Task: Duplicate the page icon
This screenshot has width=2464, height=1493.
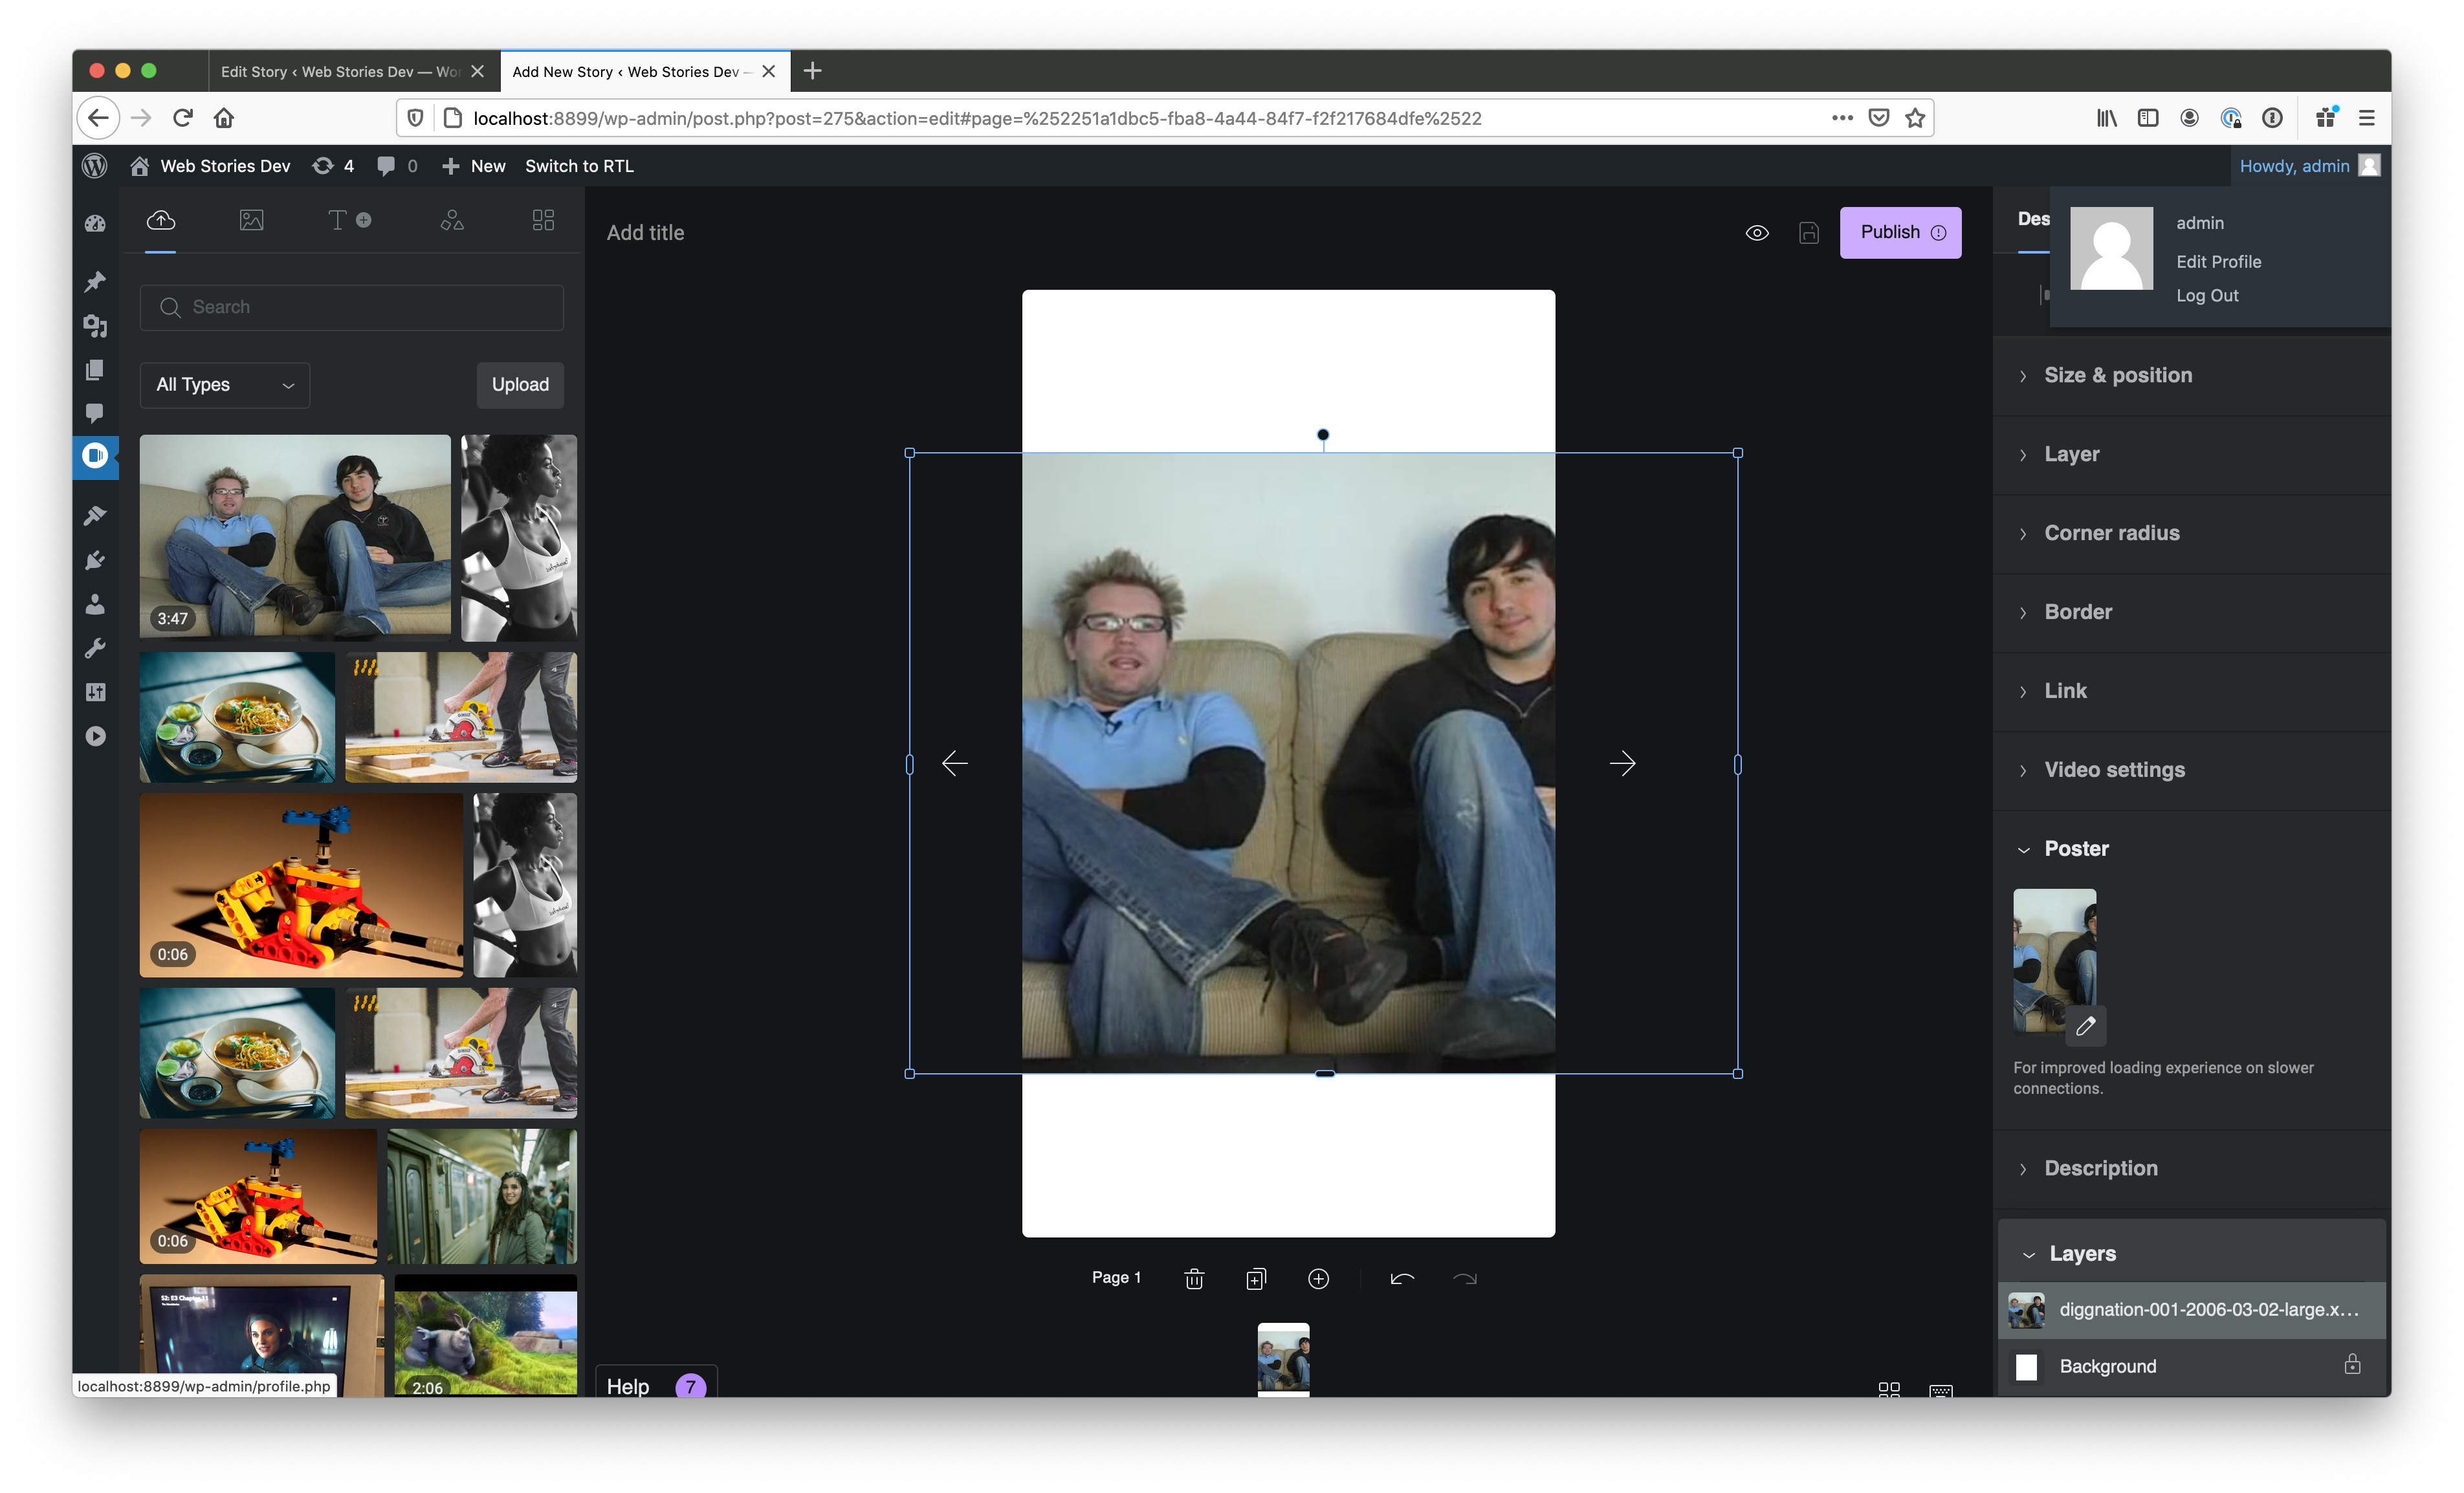Action: coord(1256,1278)
